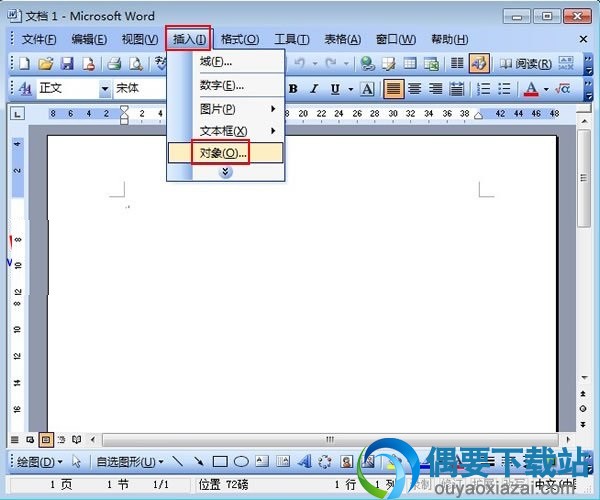Insert a horizontal text box icon
The height and width of the screenshot is (500, 600).
coord(262,462)
